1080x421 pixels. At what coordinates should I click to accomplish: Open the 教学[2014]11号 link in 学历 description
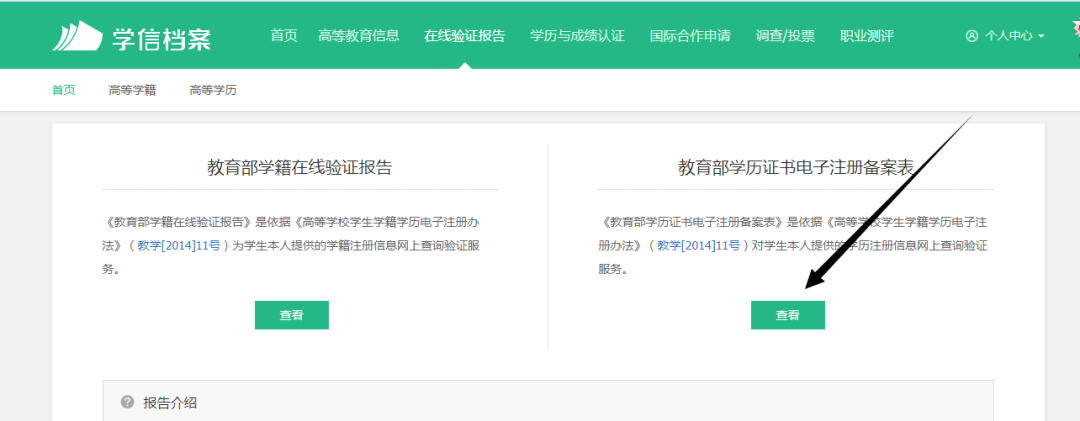(x=698, y=246)
